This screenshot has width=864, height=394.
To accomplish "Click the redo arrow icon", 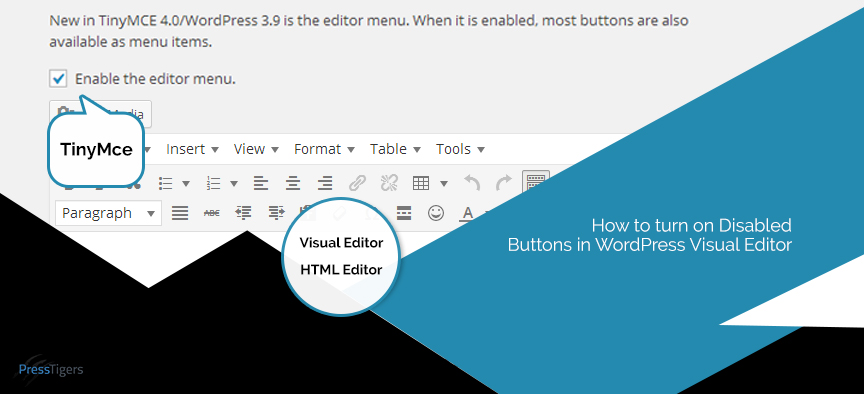I will 504,183.
